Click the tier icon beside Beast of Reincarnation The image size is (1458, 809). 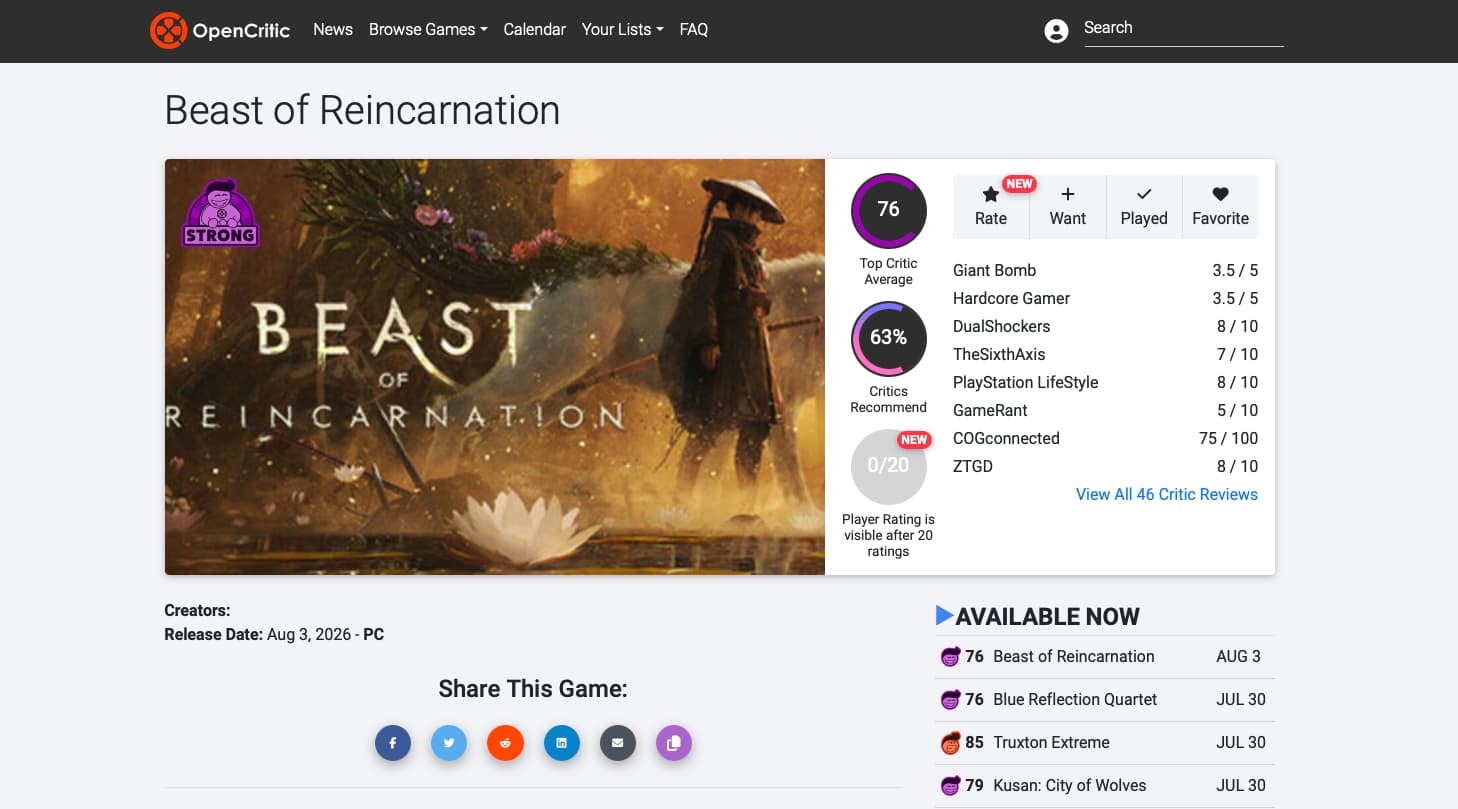950,657
